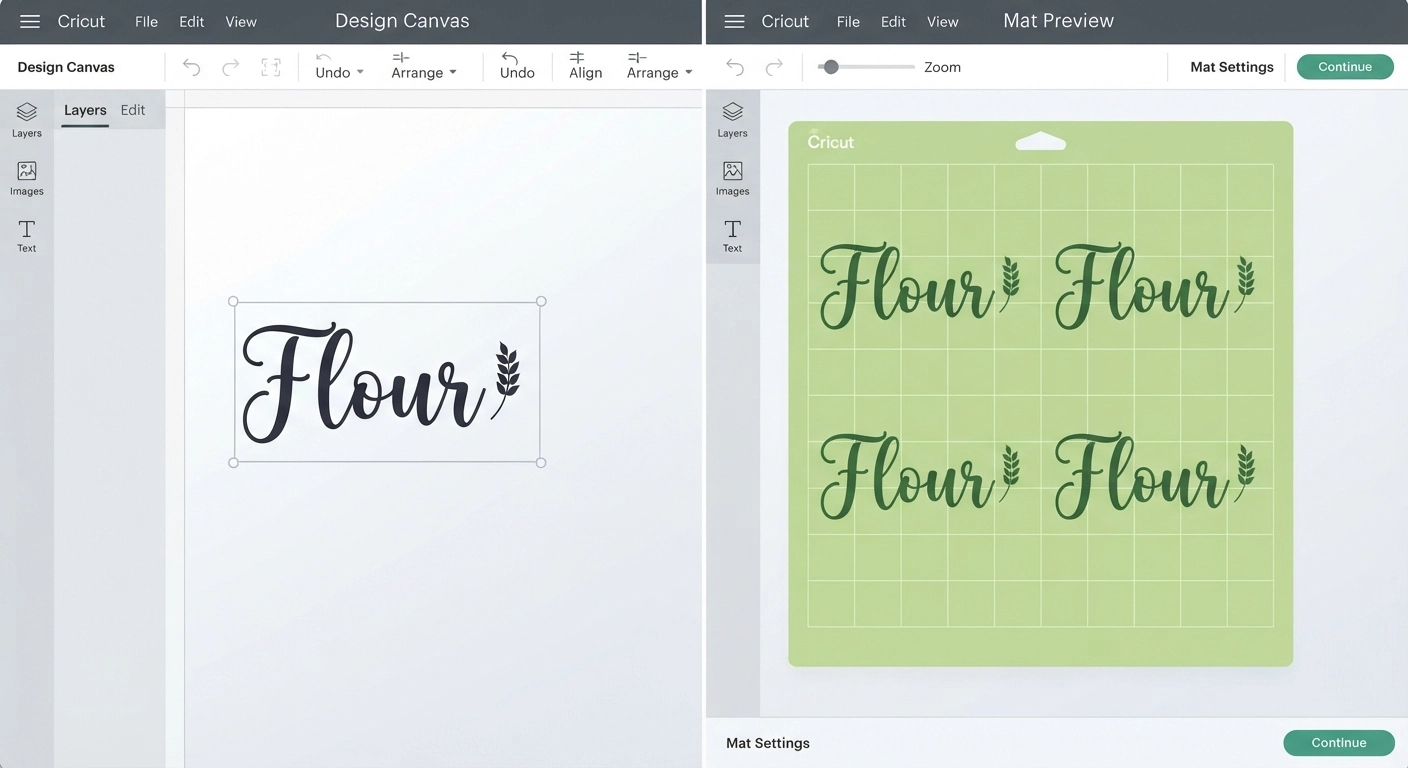This screenshot has height=768, width=1408.
Task: Click the select-all bracket icon in Design Canvas
Action: pyautogui.click(x=270, y=67)
